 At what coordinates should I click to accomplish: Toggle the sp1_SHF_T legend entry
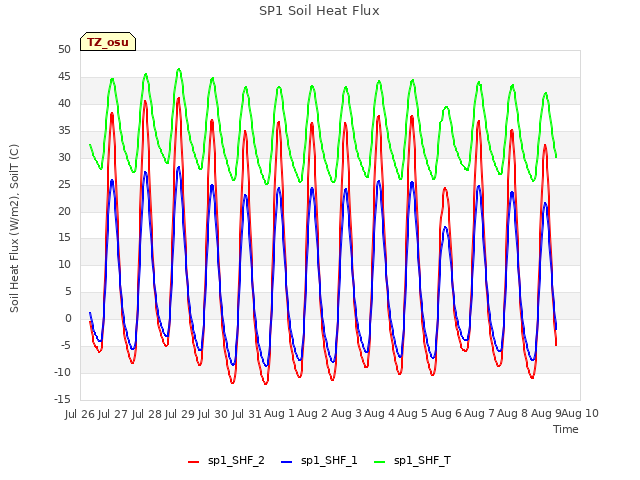(412, 461)
